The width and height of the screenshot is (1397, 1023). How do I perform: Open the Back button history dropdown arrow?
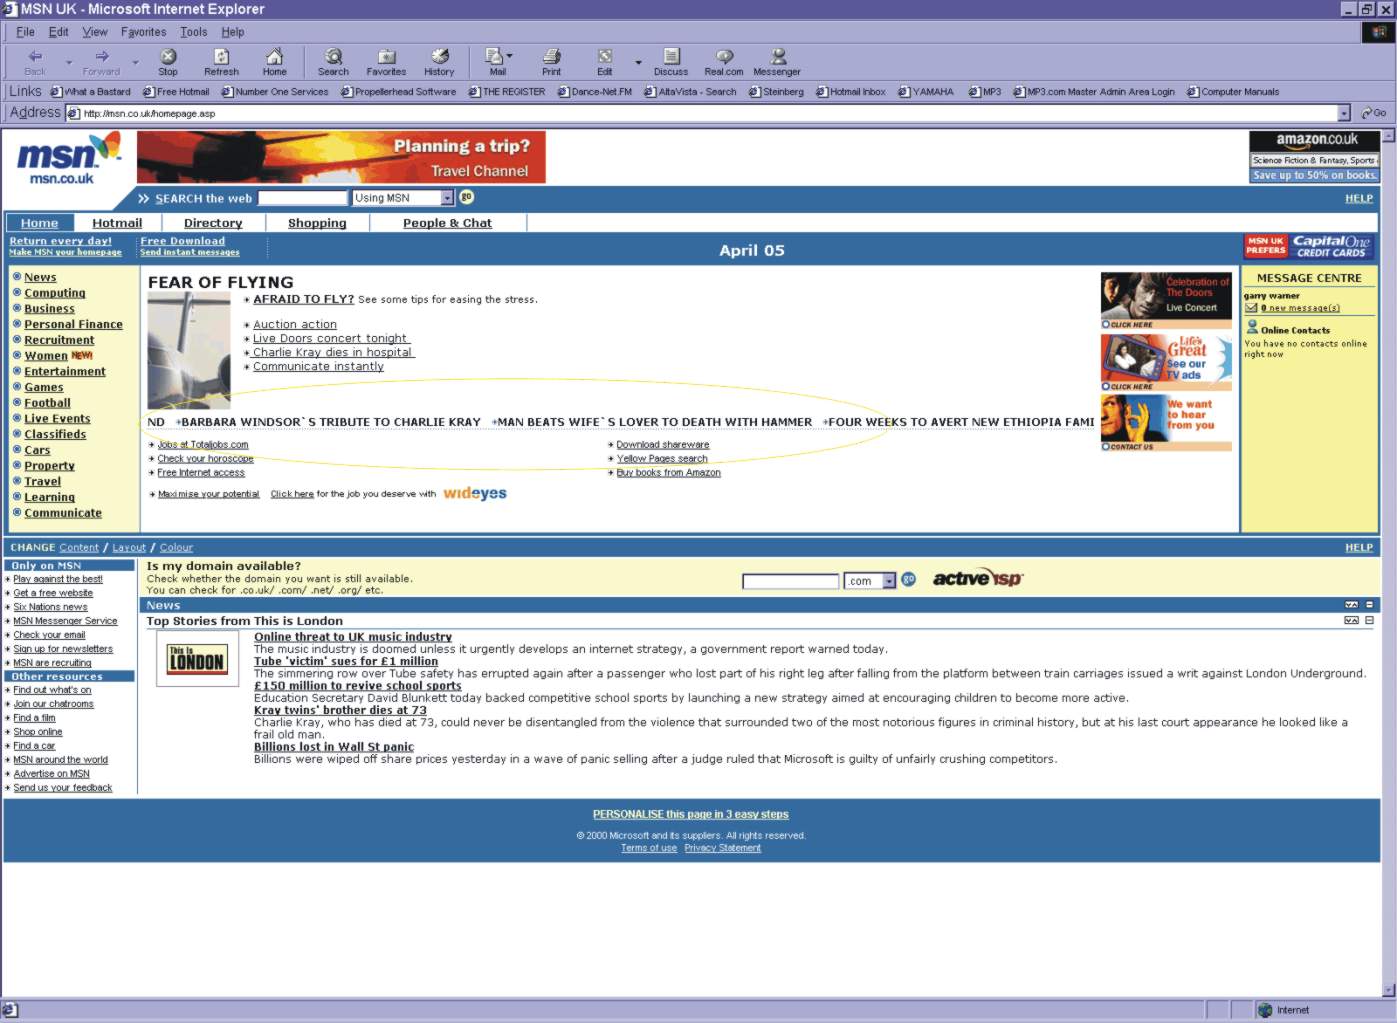69,62
